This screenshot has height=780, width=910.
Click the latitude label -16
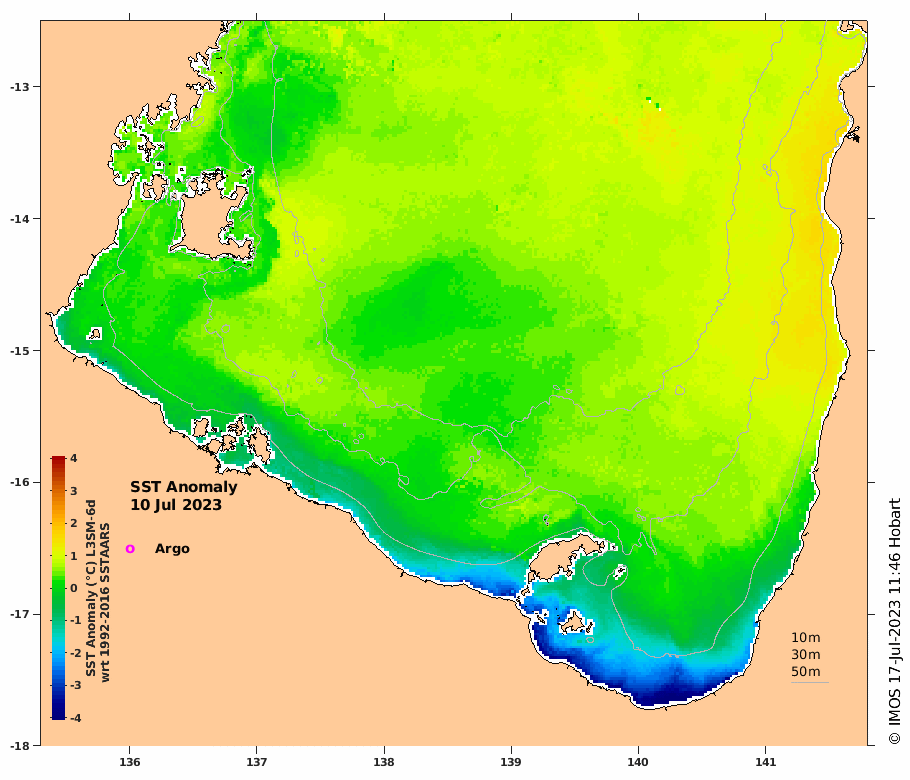click(x=20, y=482)
